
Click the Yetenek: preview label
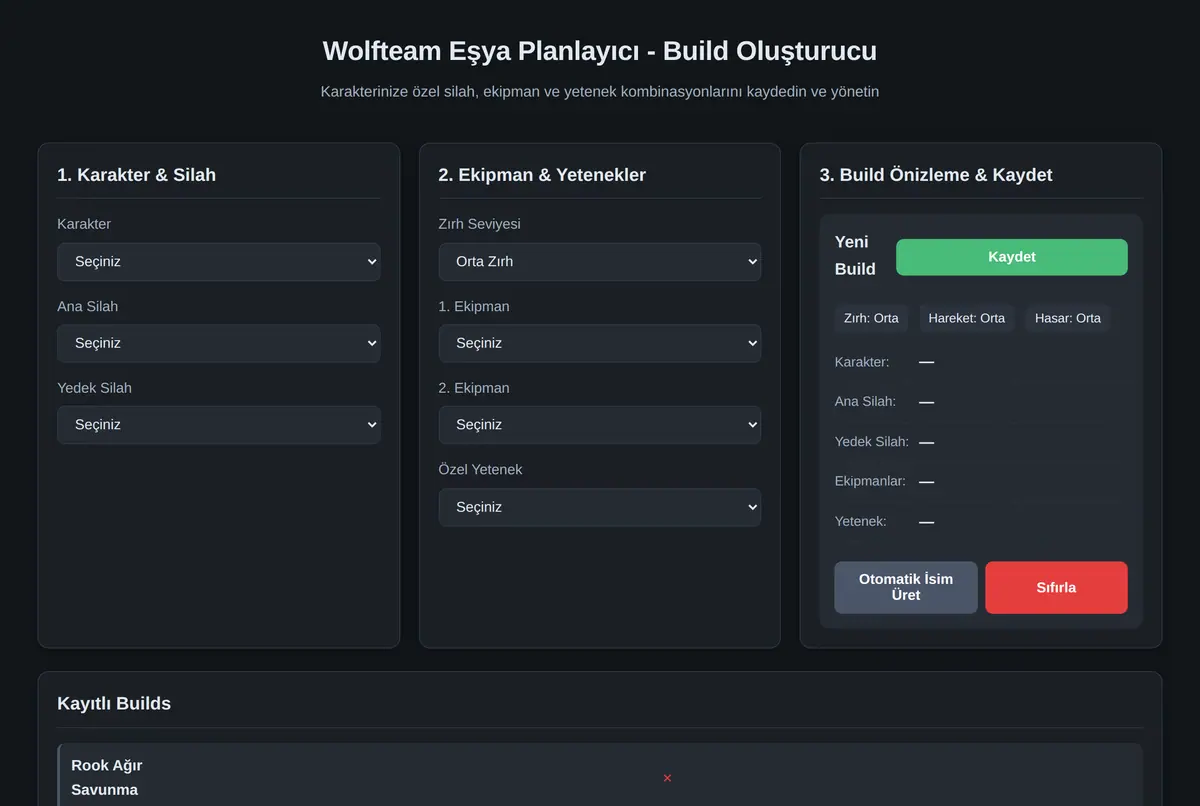tap(860, 521)
